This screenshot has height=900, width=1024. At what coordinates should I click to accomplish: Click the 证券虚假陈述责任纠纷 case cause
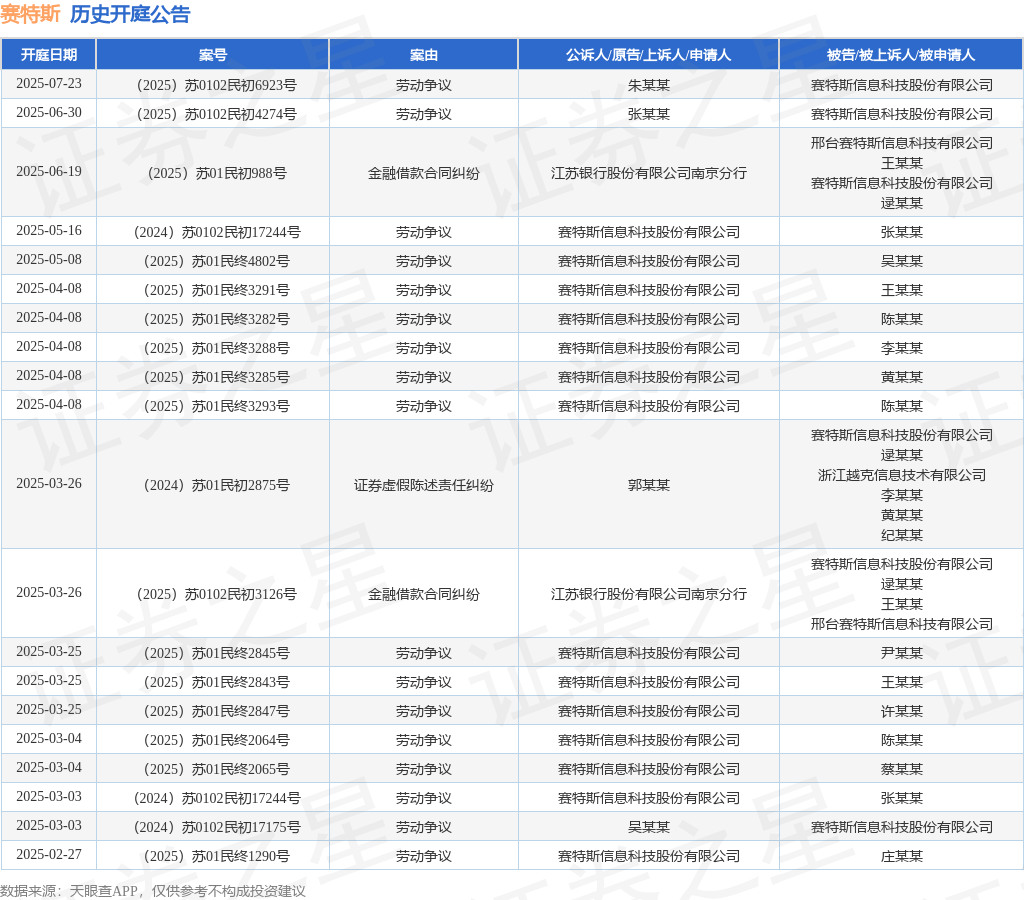423,485
